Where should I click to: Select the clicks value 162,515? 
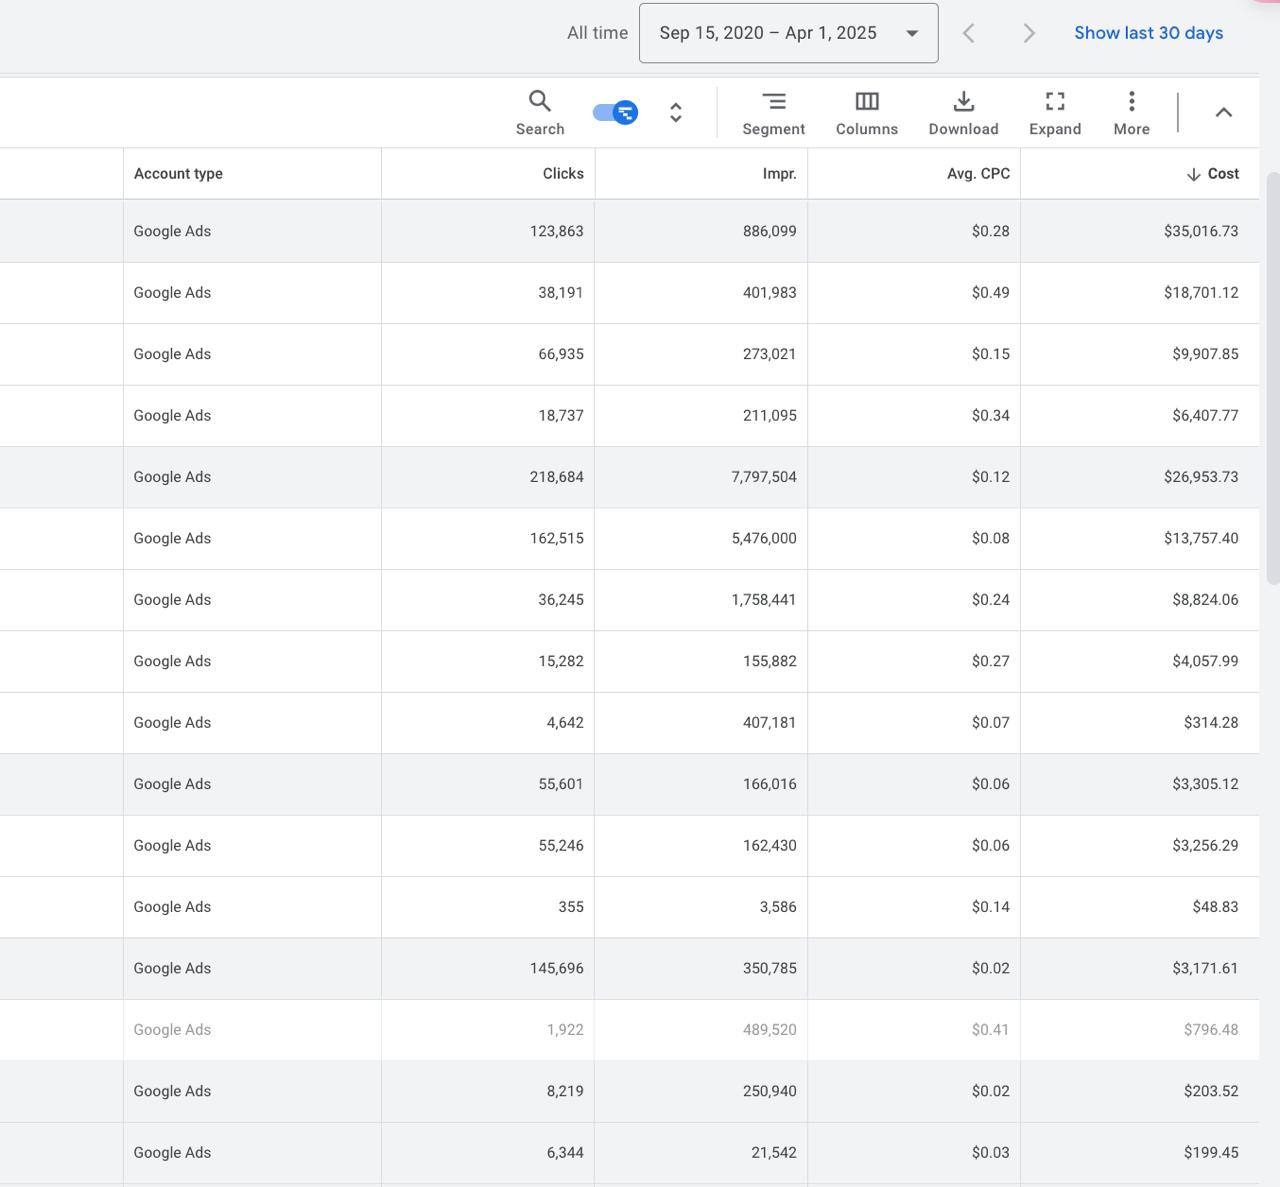[x=557, y=538]
